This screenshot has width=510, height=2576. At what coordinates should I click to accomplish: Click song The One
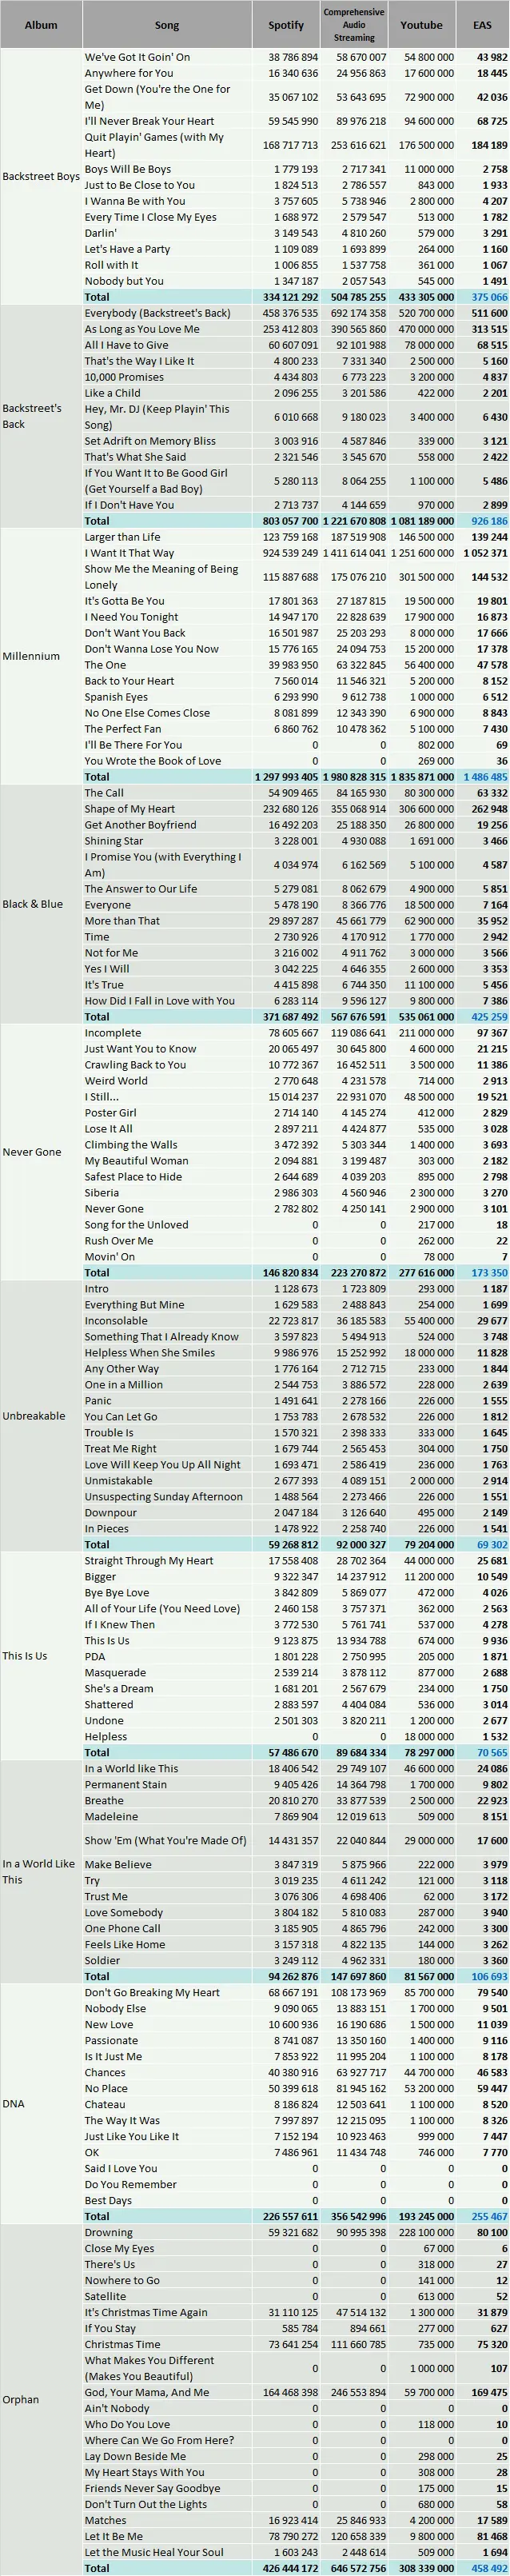coord(105,665)
